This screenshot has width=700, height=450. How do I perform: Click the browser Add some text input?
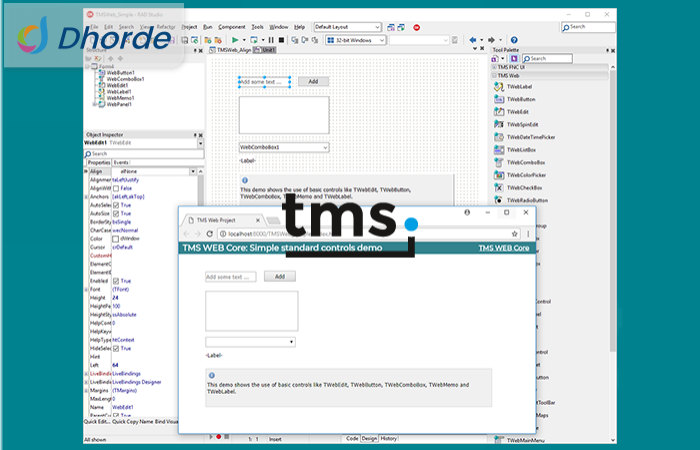(231, 277)
